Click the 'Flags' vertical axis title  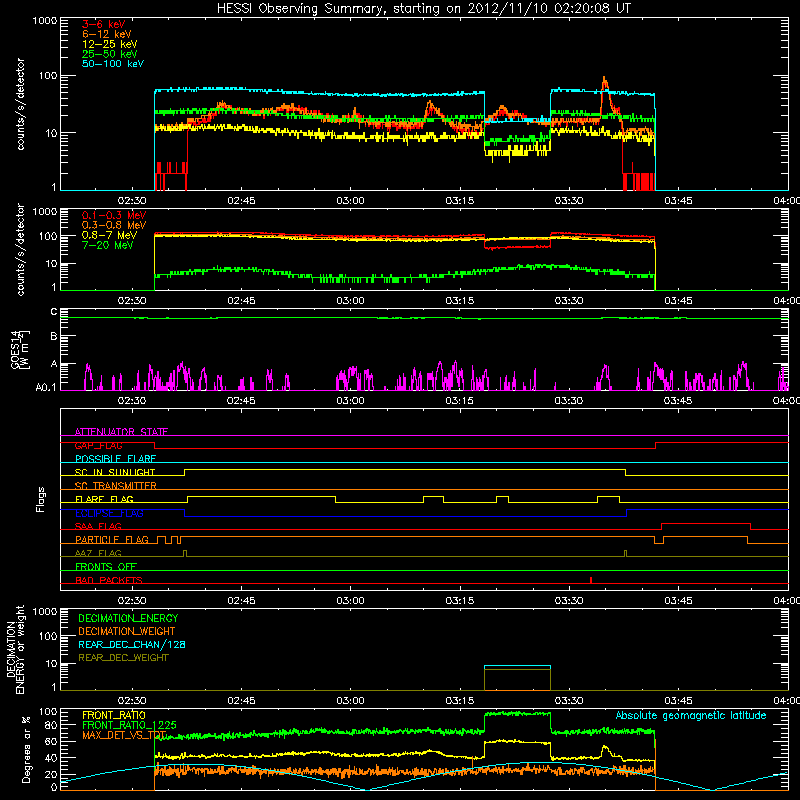click(x=41, y=500)
